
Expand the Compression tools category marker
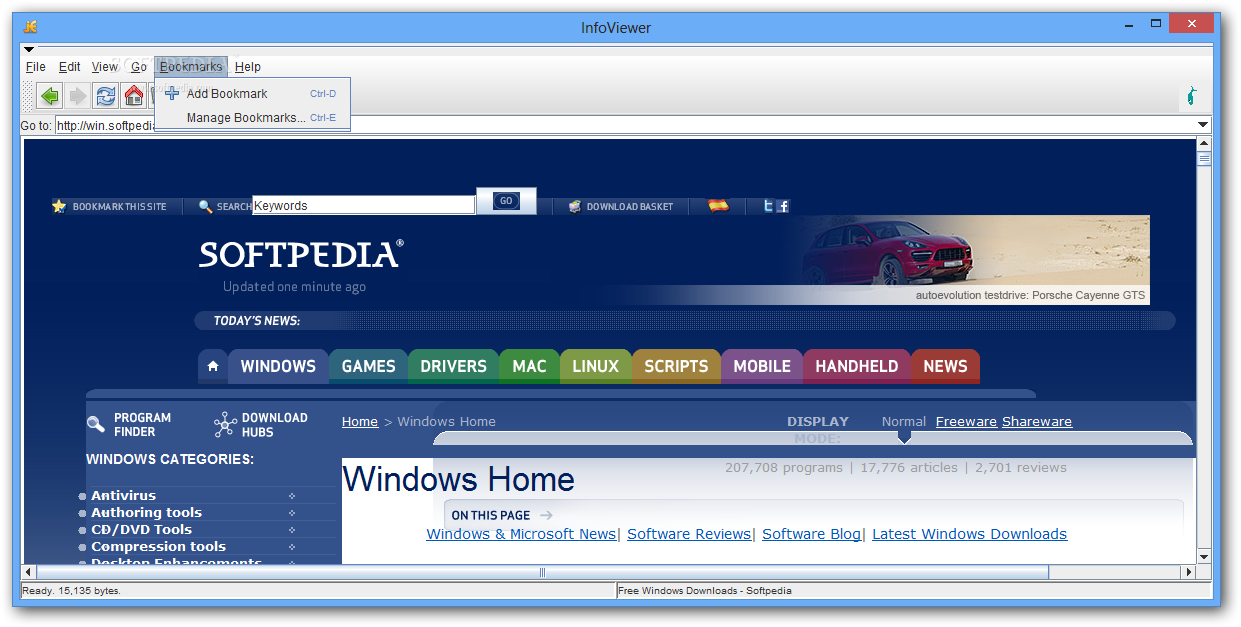tap(292, 547)
